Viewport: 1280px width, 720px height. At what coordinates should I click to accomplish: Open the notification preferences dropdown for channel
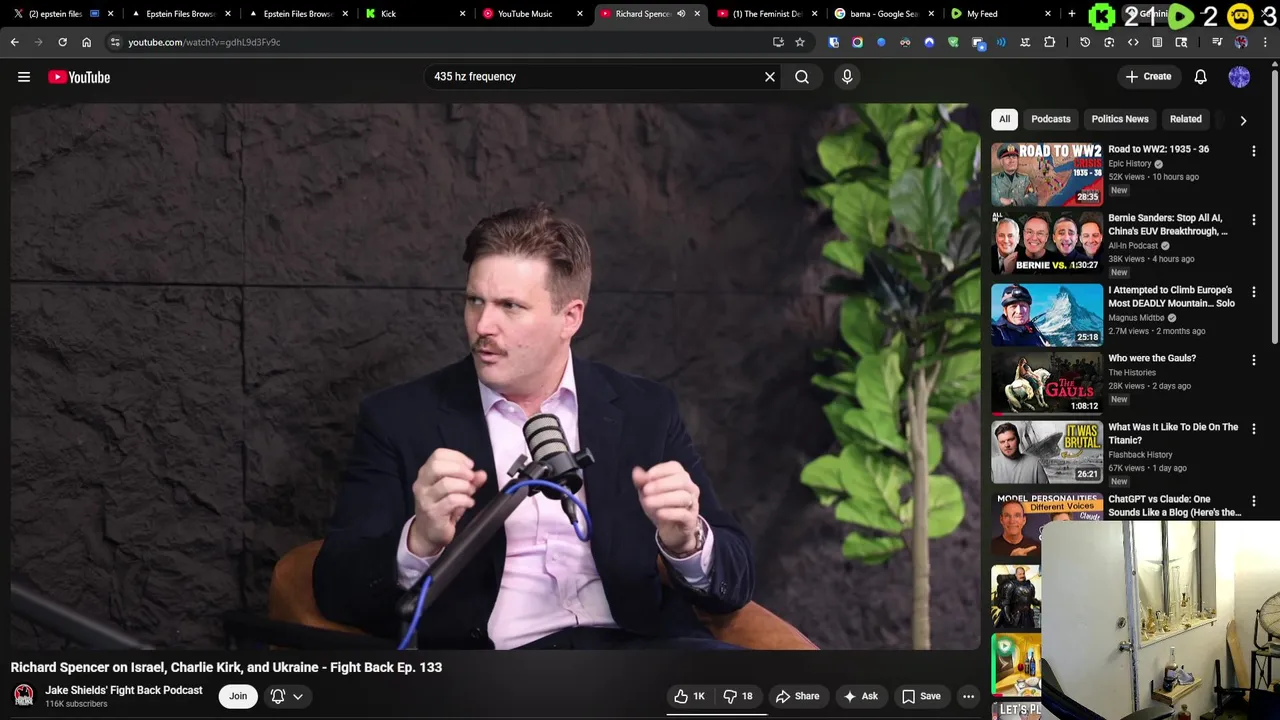[x=287, y=696]
